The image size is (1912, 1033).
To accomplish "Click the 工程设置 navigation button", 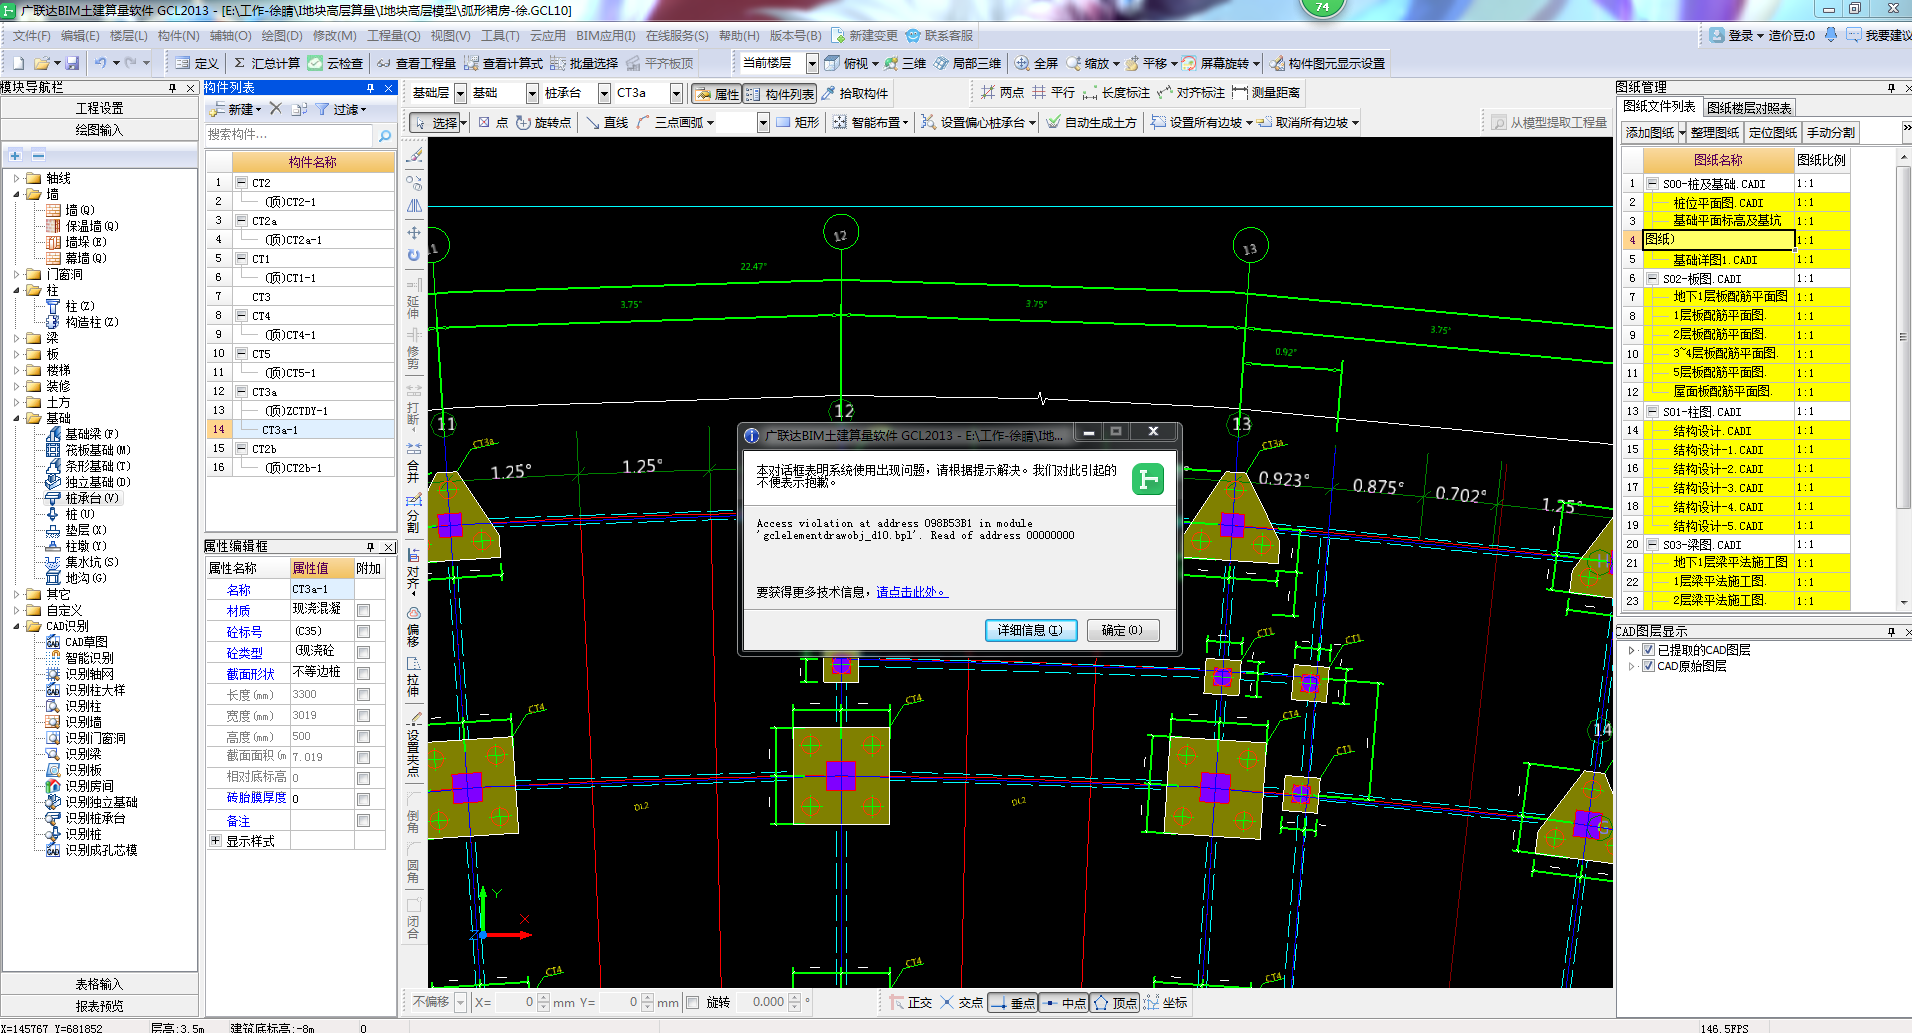I will click(100, 108).
